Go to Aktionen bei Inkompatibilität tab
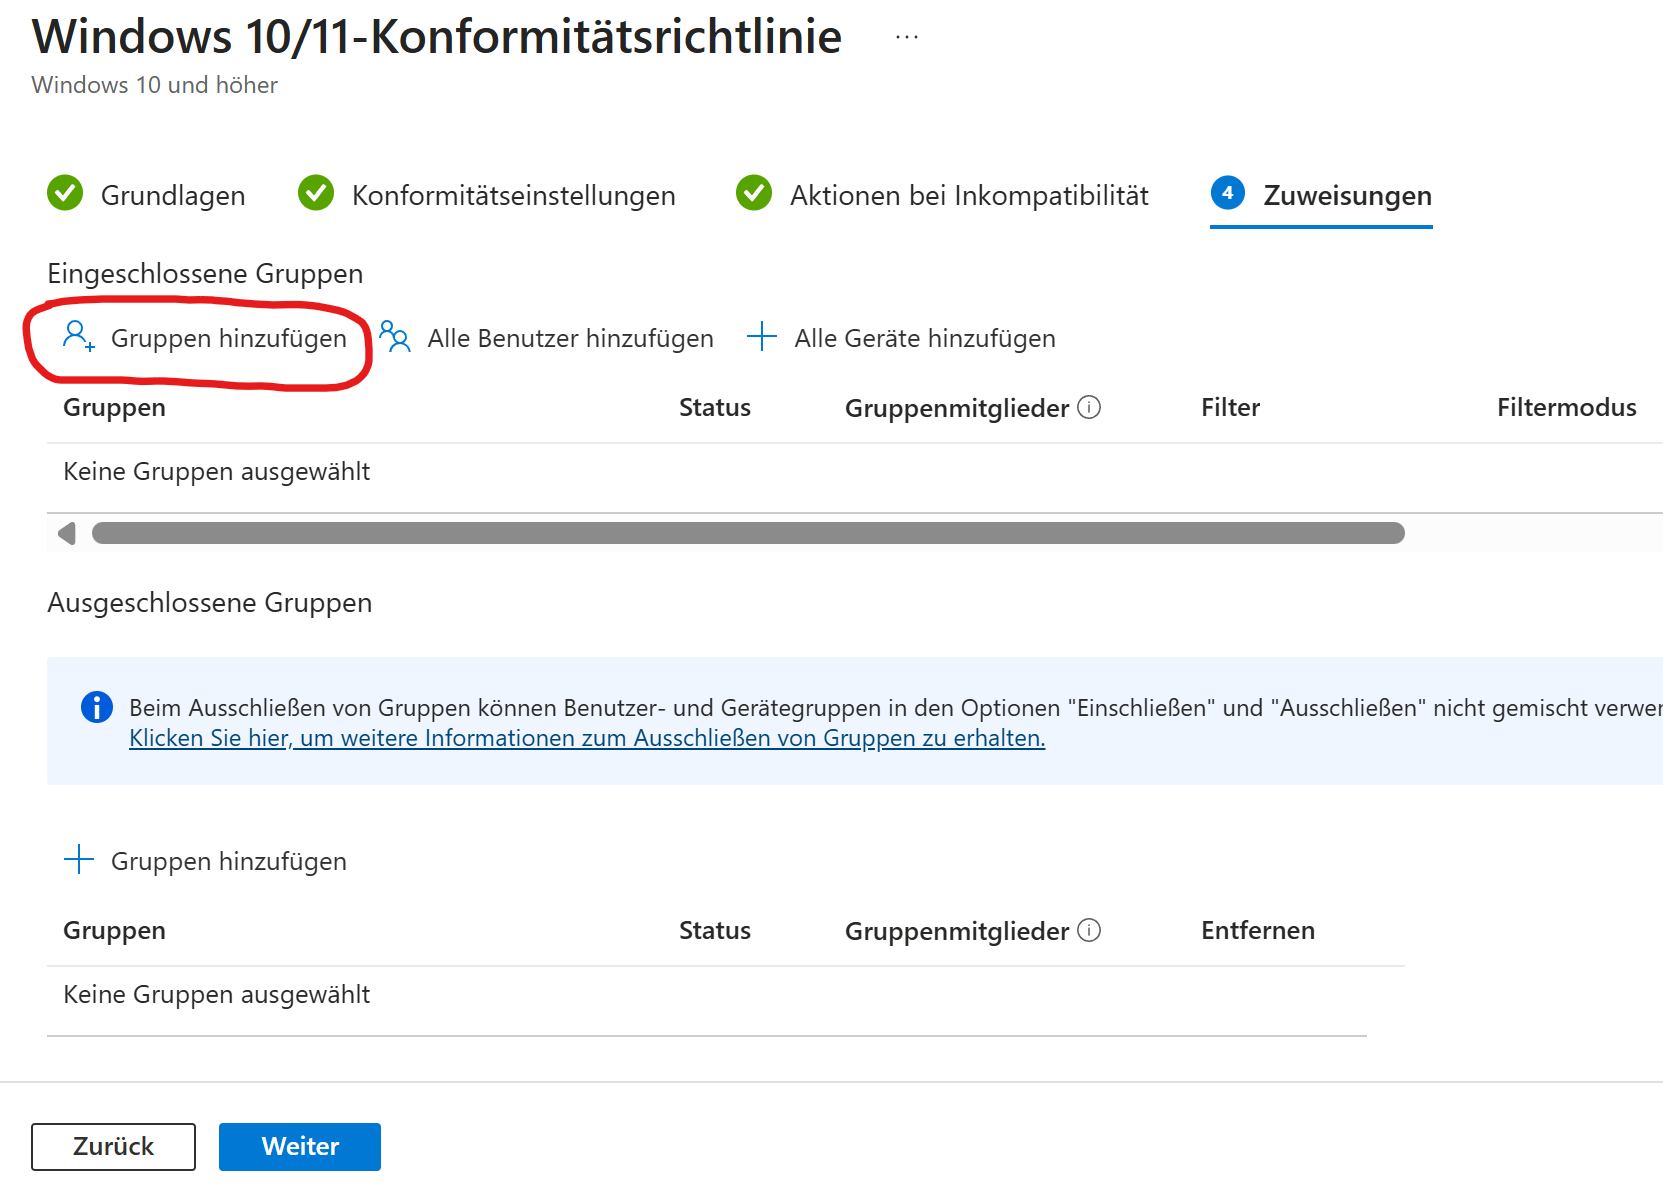This screenshot has width=1663, height=1186. click(x=968, y=195)
